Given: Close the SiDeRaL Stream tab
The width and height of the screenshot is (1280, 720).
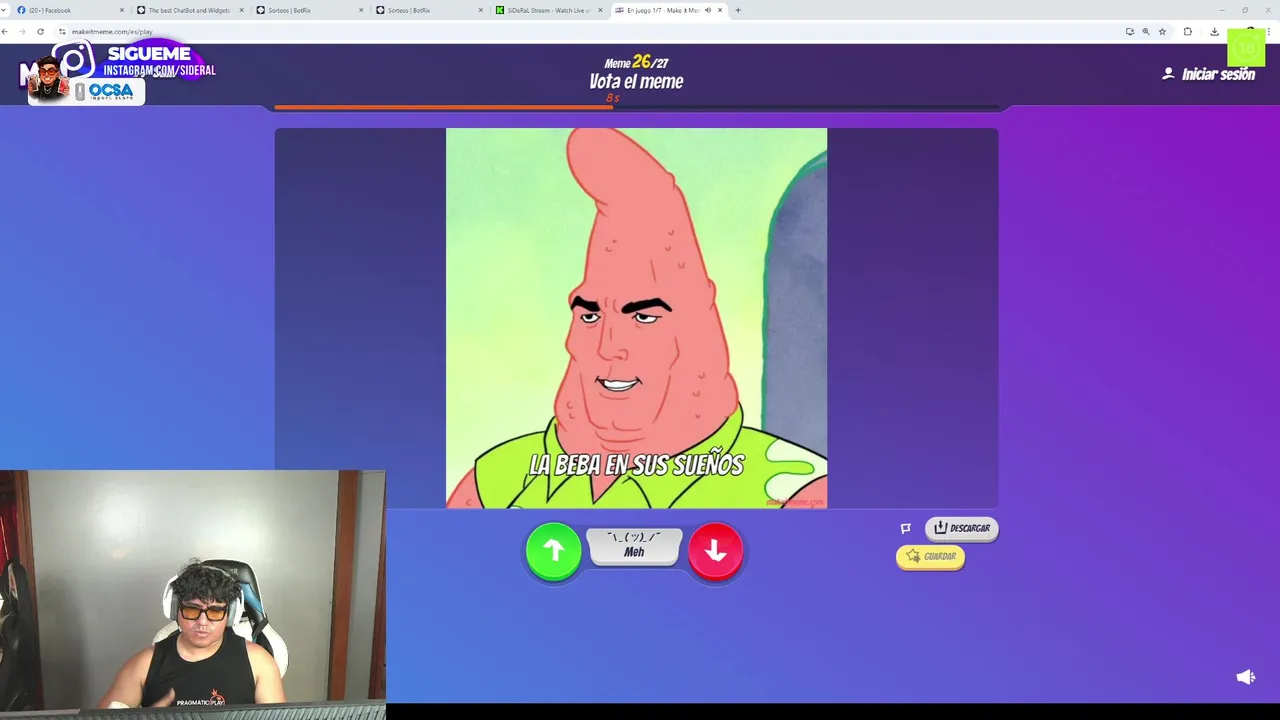Looking at the screenshot, I should click(x=600, y=10).
